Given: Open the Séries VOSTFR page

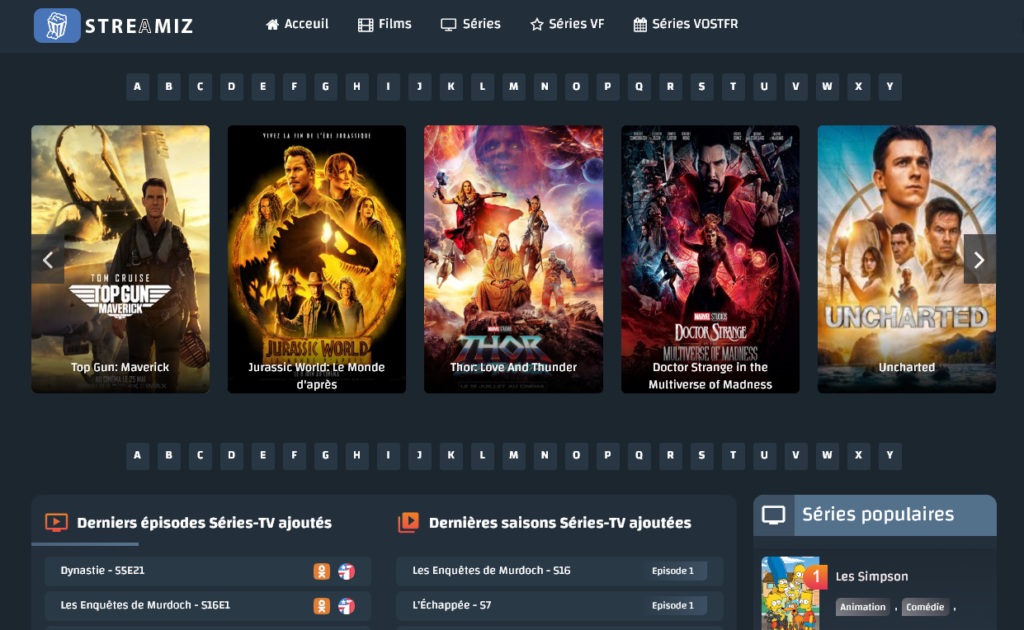Looking at the screenshot, I should pyautogui.click(x=686, y=24).
